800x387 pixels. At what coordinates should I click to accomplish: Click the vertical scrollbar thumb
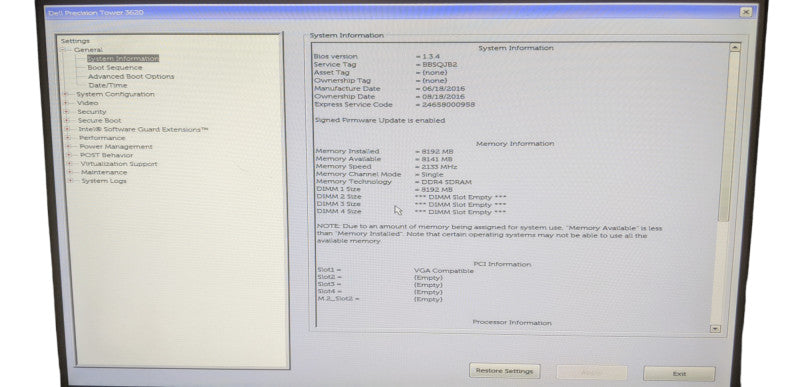(x=728, y=137)
